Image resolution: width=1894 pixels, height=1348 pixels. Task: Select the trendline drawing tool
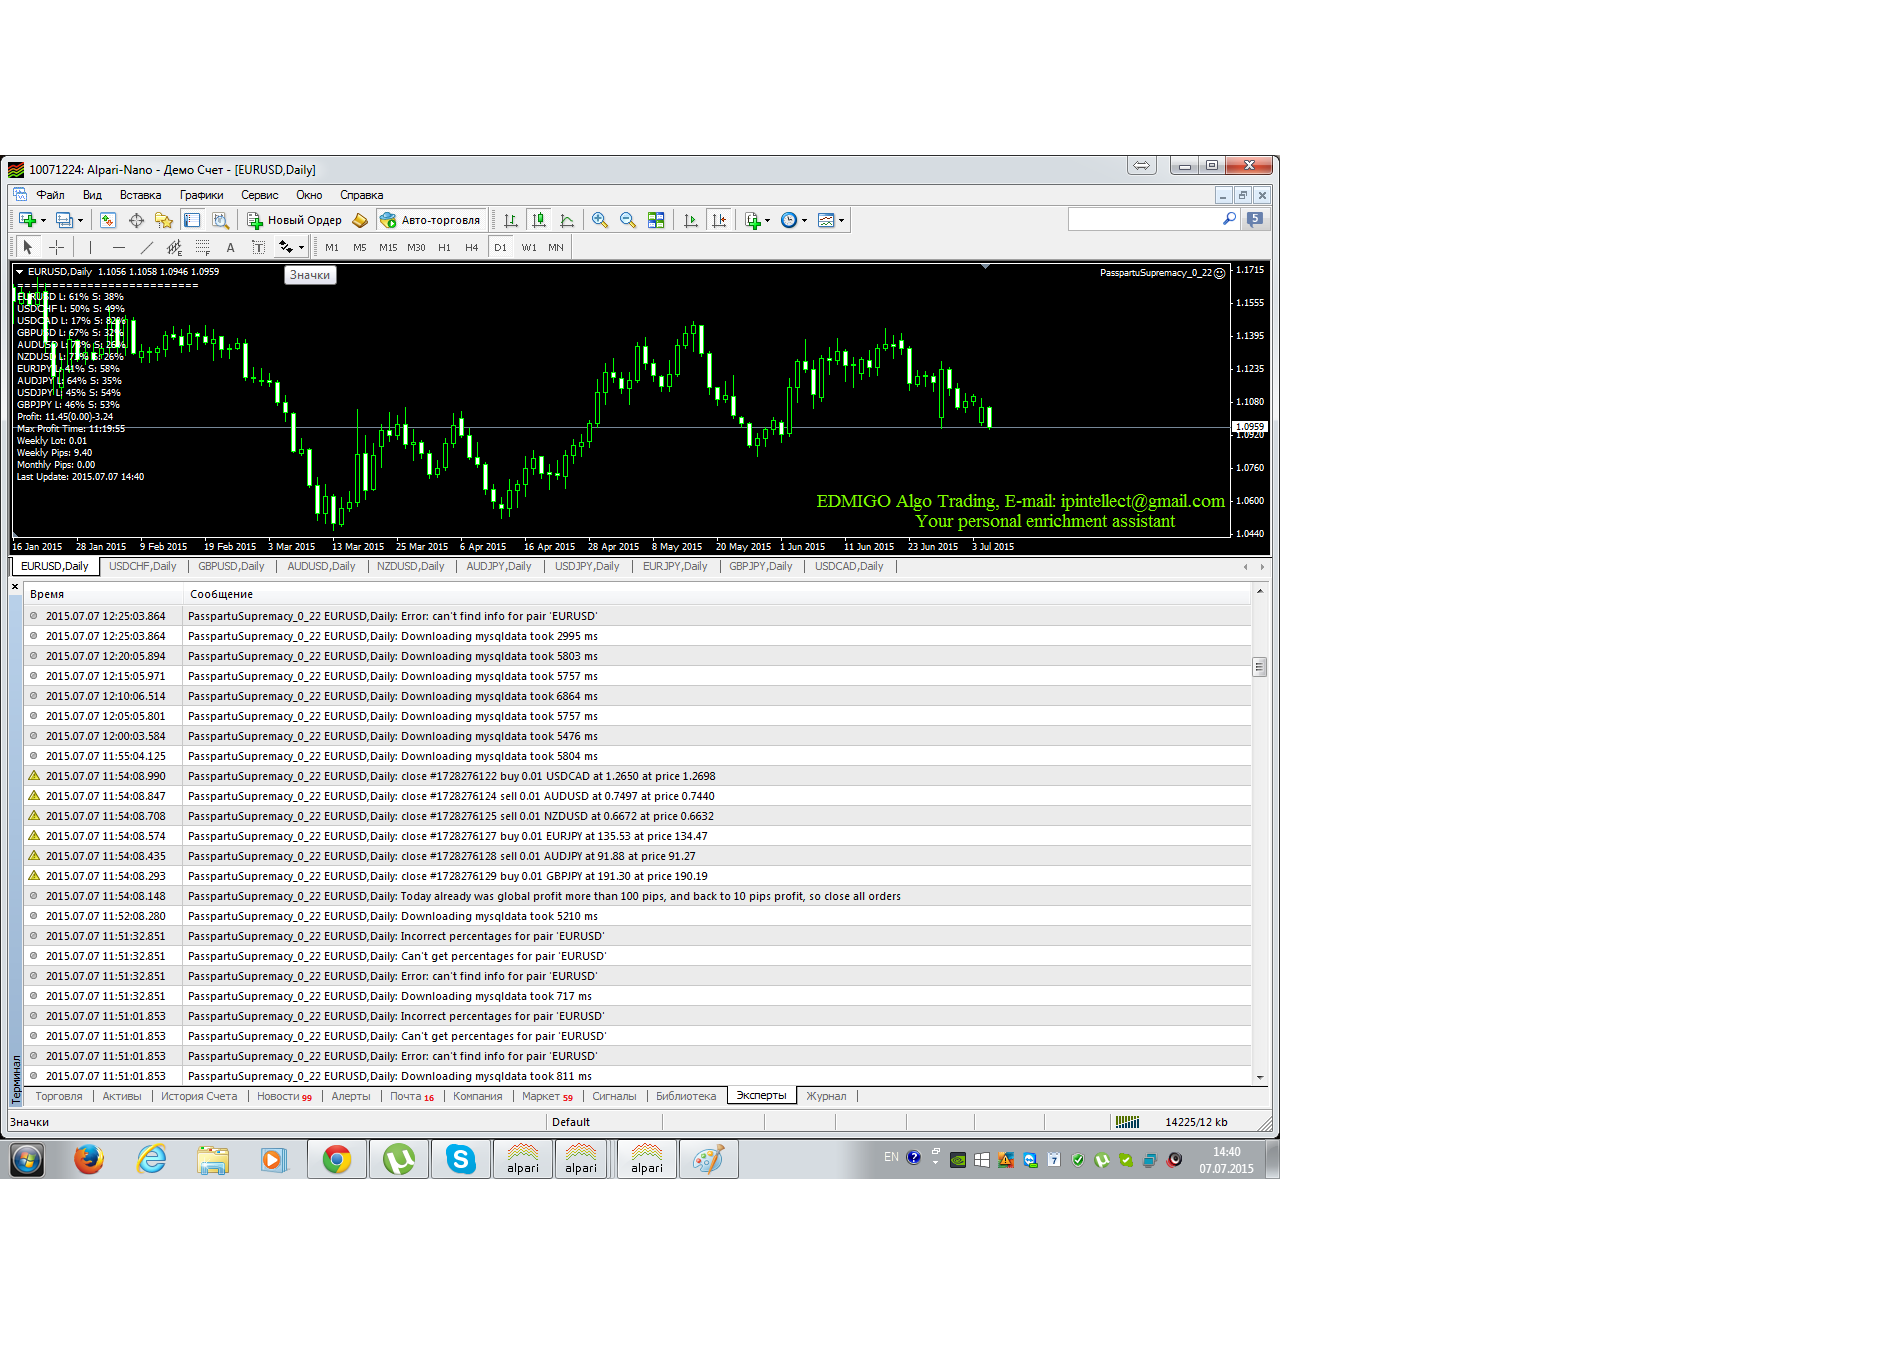click(147, 247)
